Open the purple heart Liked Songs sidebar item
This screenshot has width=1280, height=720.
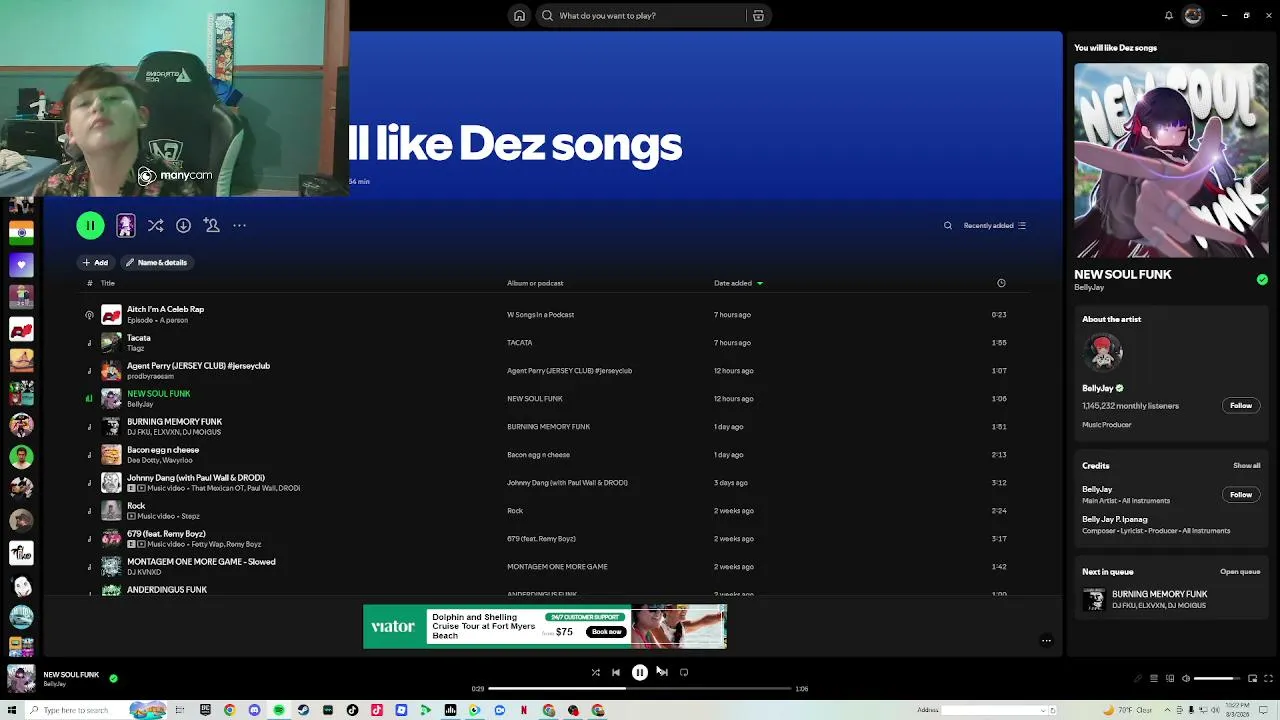click(x=21, y=265)
